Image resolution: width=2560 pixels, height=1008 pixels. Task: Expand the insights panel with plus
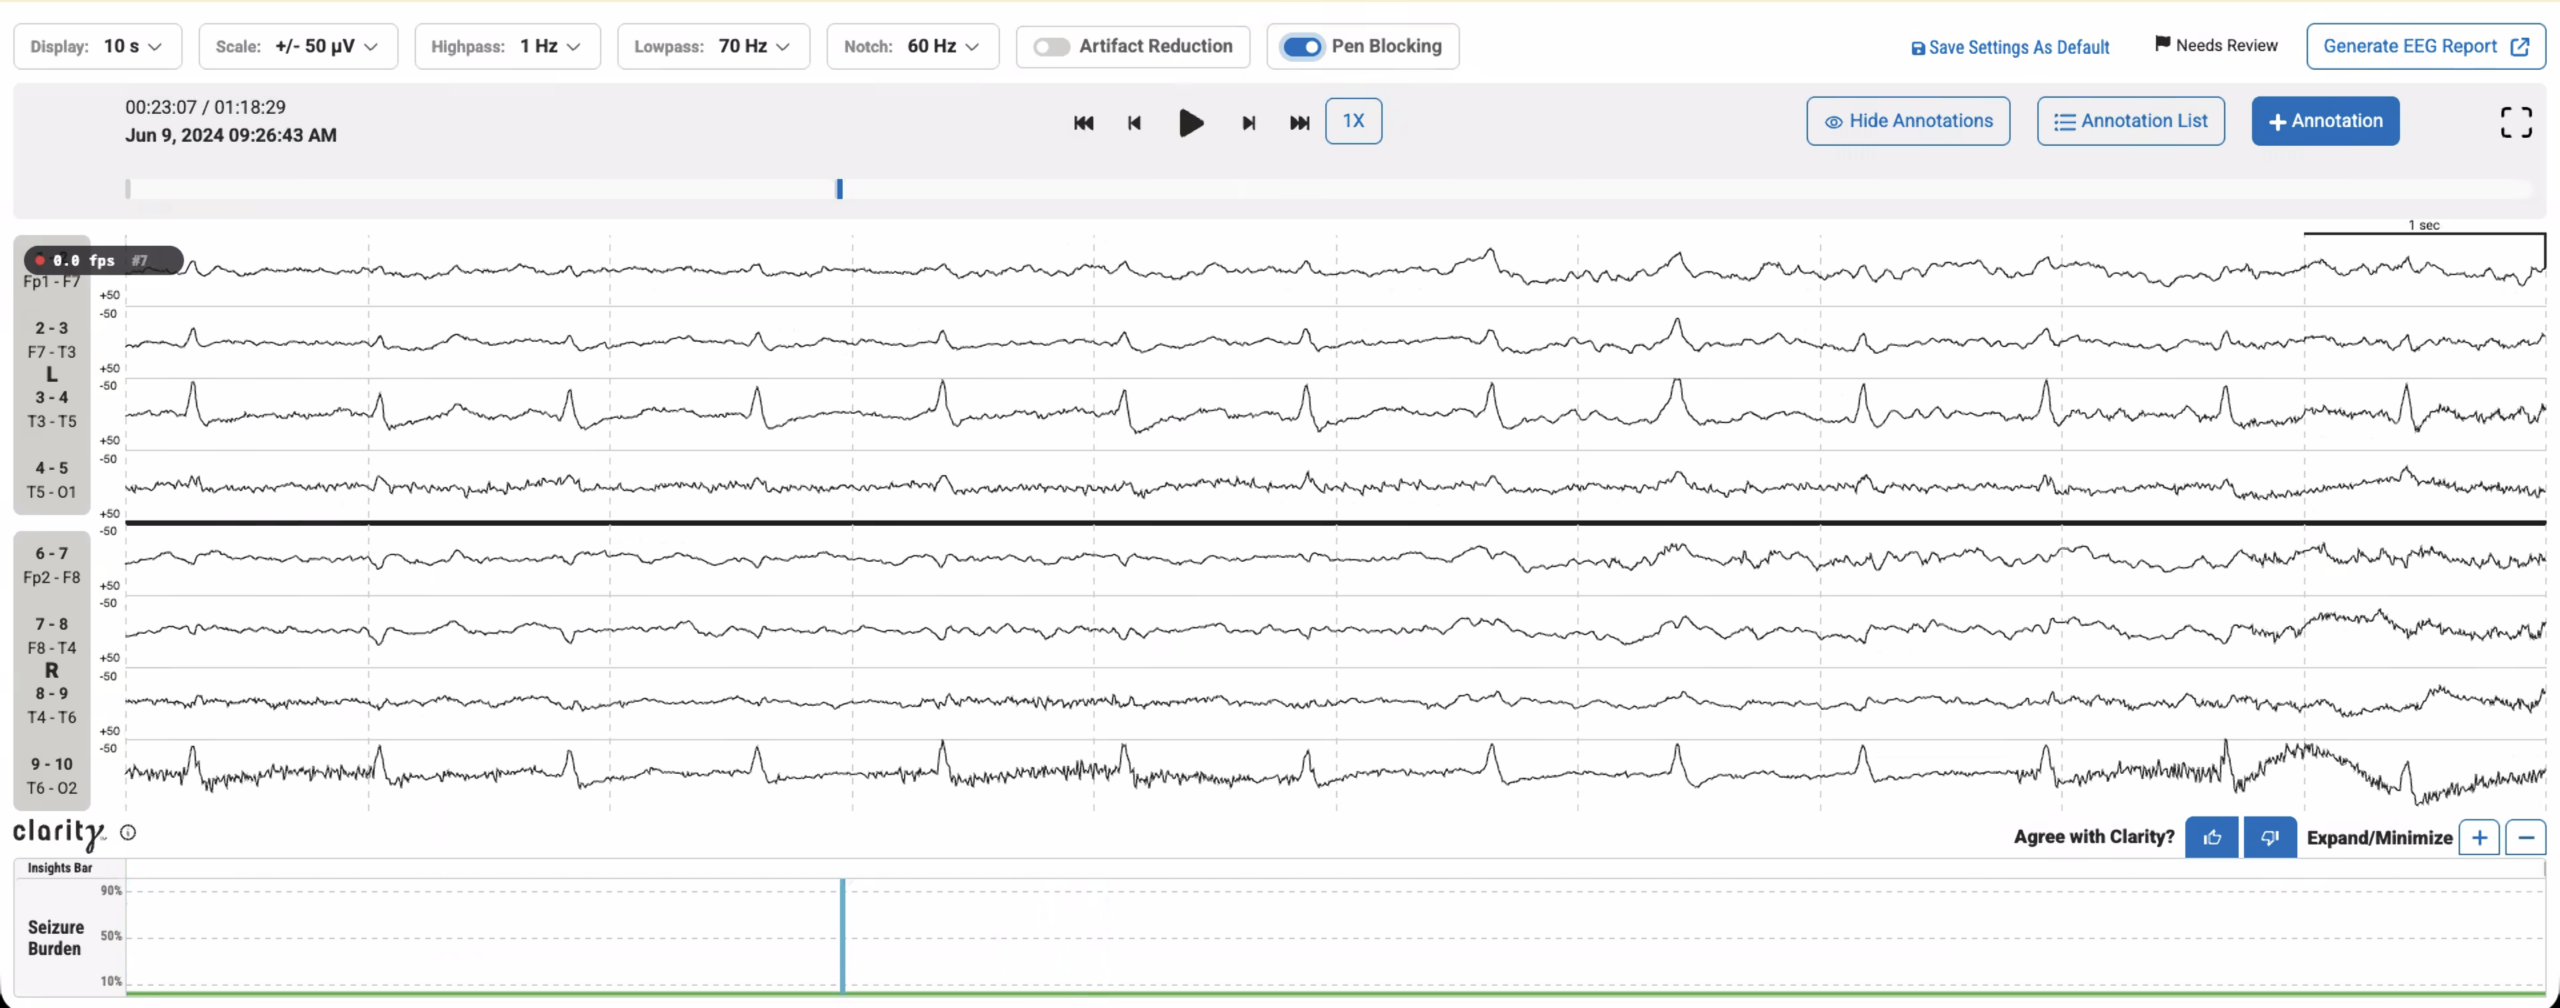tap(2479, 837)
